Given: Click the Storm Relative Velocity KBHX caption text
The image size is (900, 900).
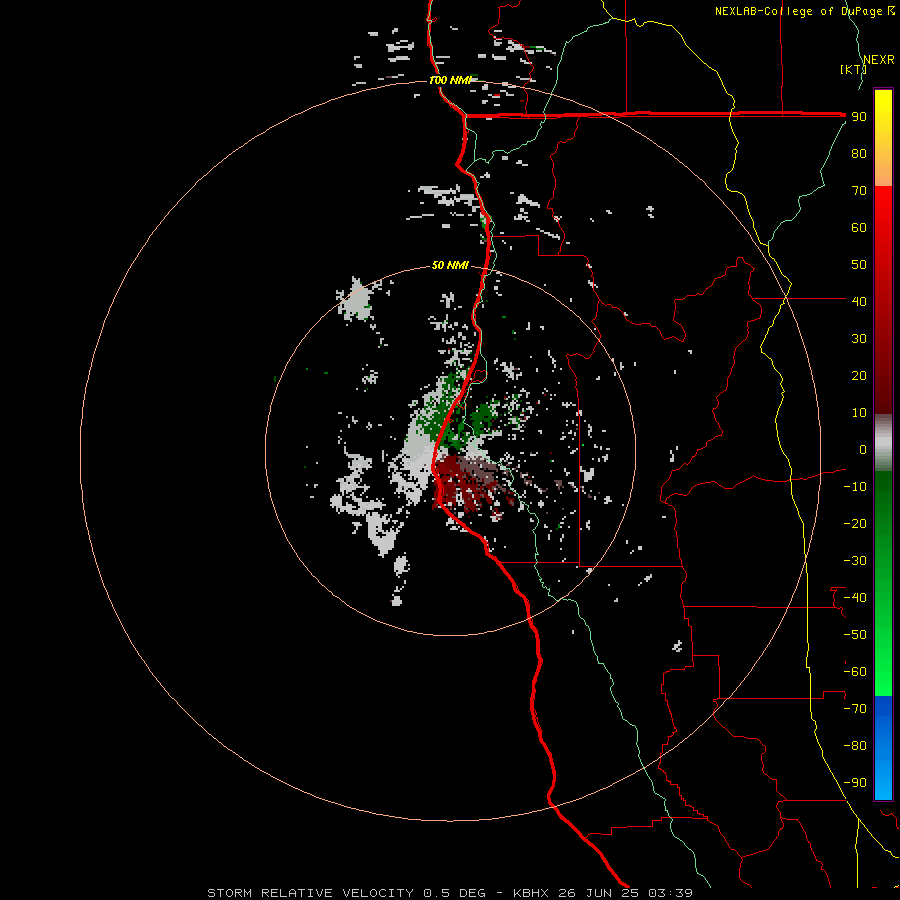Looking at the screenshot, I should tap(450, 893).
